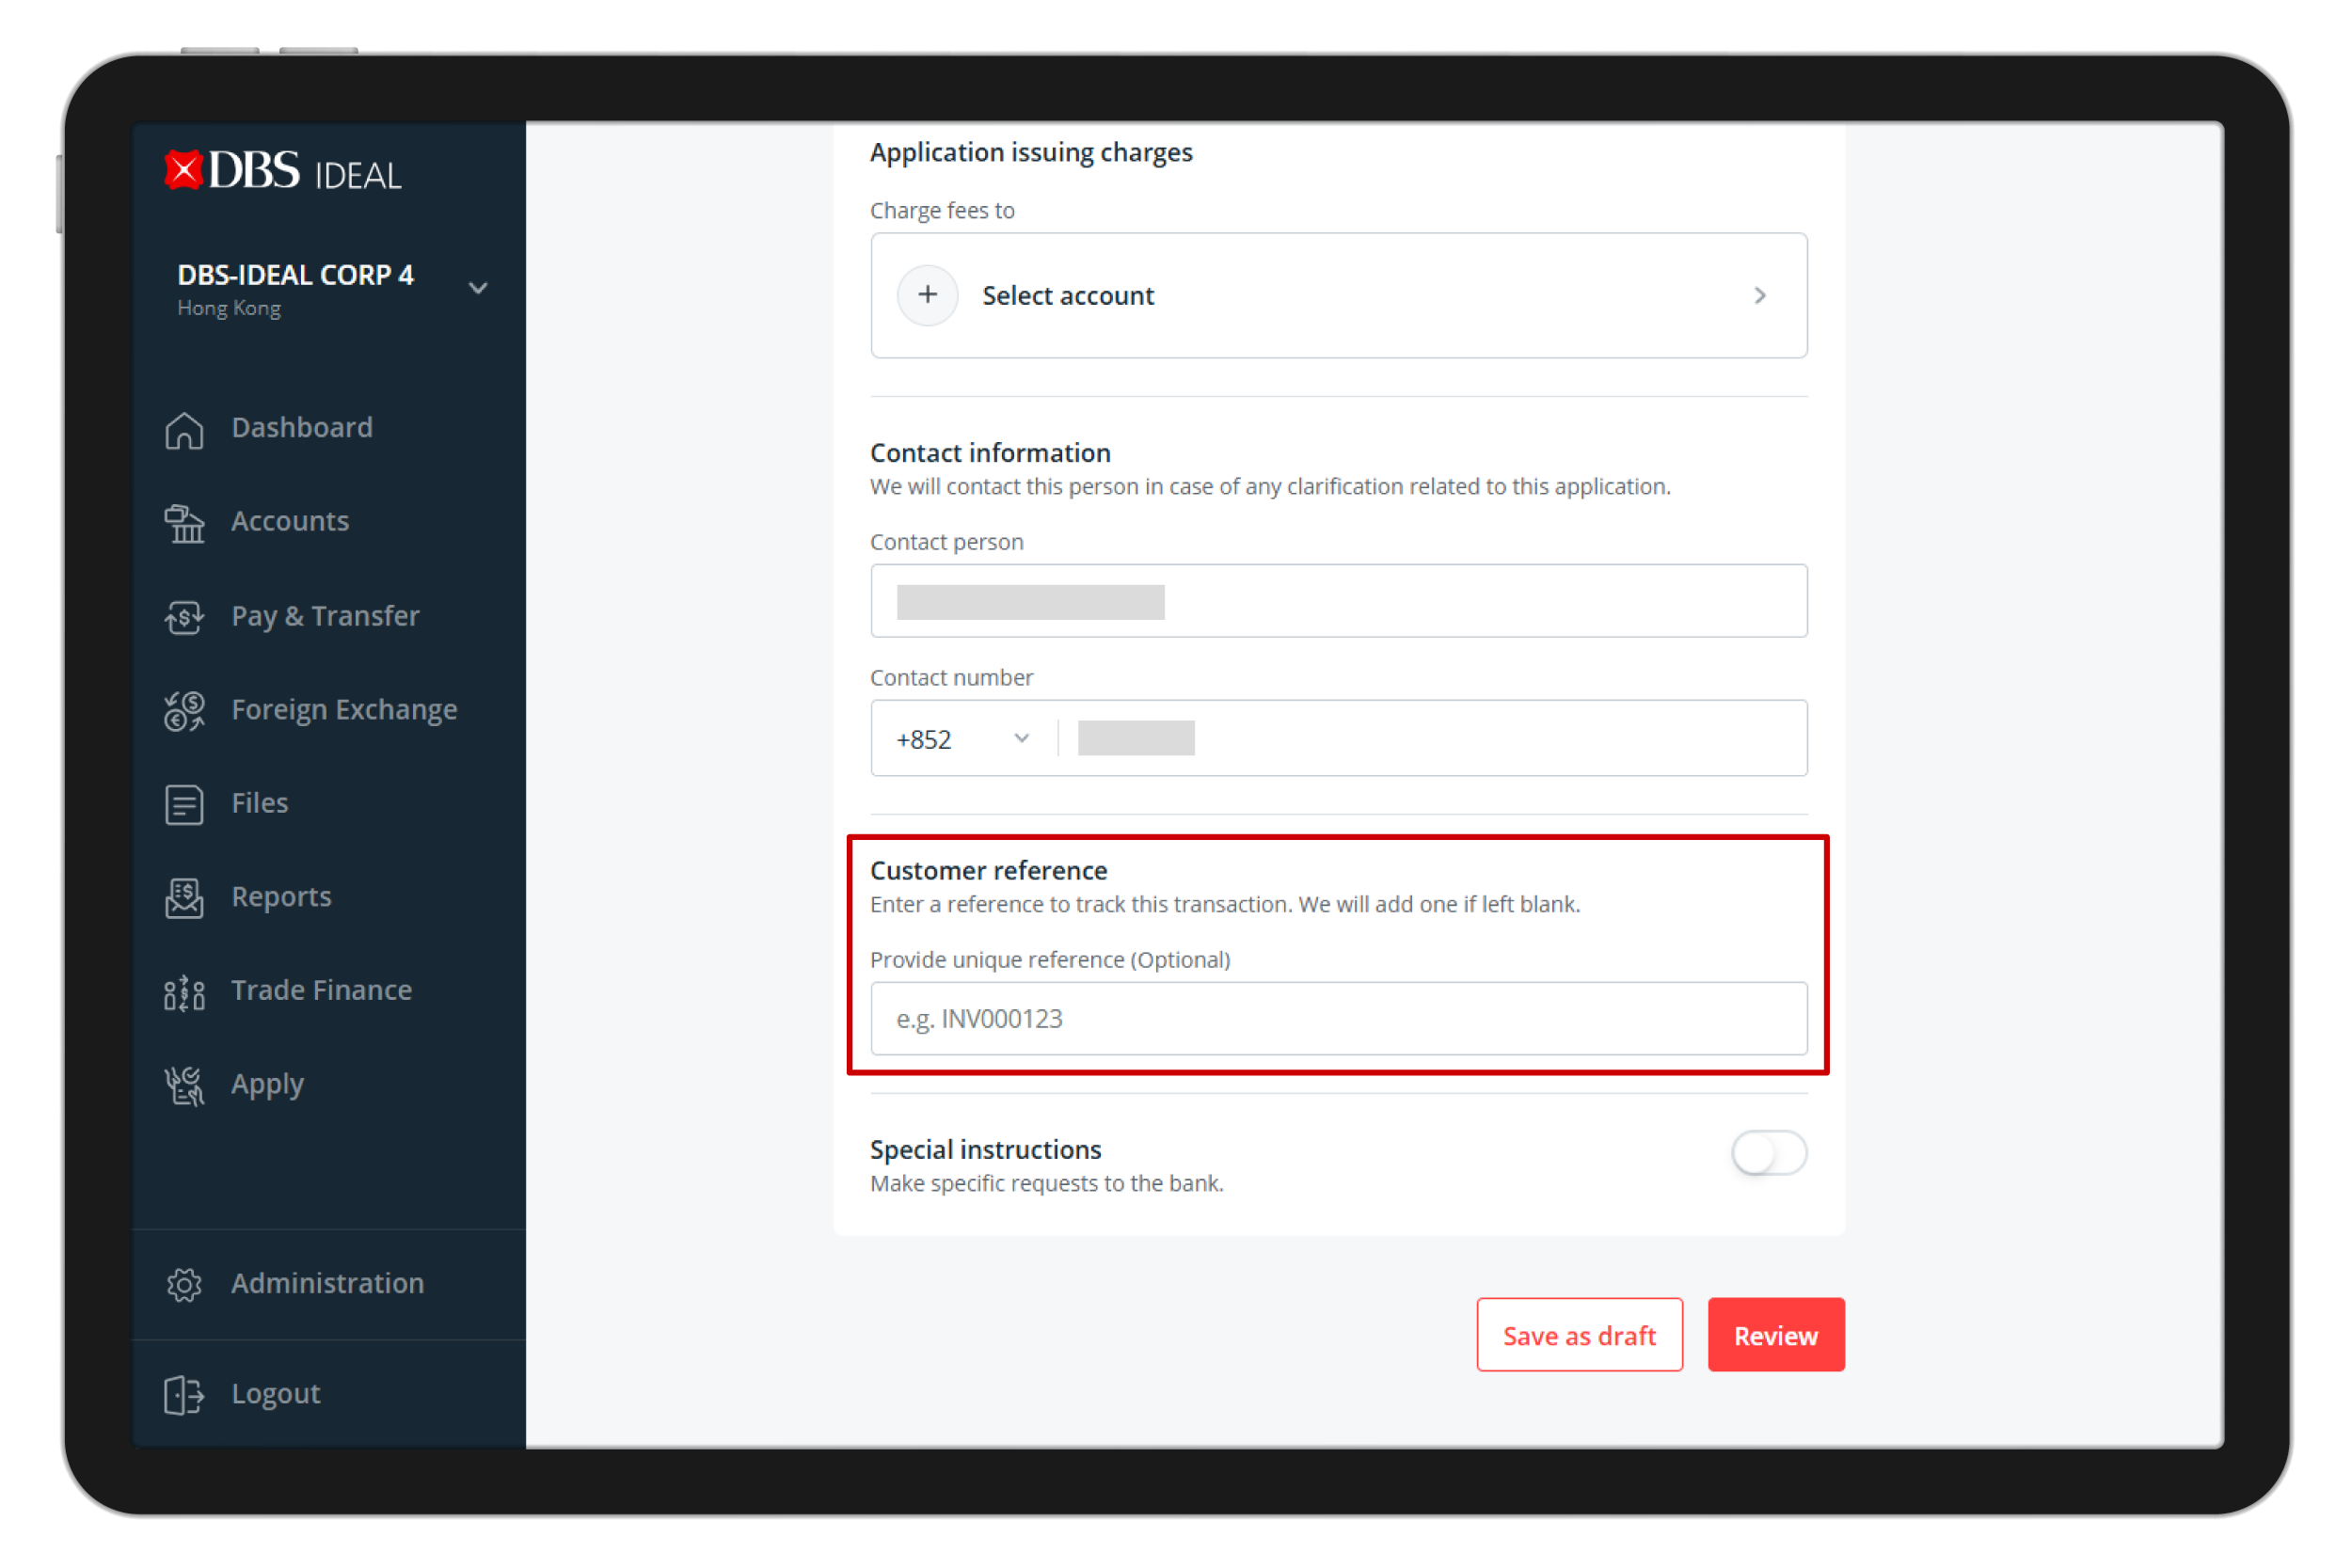Open Select account chevron for charge fees
This screenshot has height=1568, width=2352.
click(x=1760, y=296)
